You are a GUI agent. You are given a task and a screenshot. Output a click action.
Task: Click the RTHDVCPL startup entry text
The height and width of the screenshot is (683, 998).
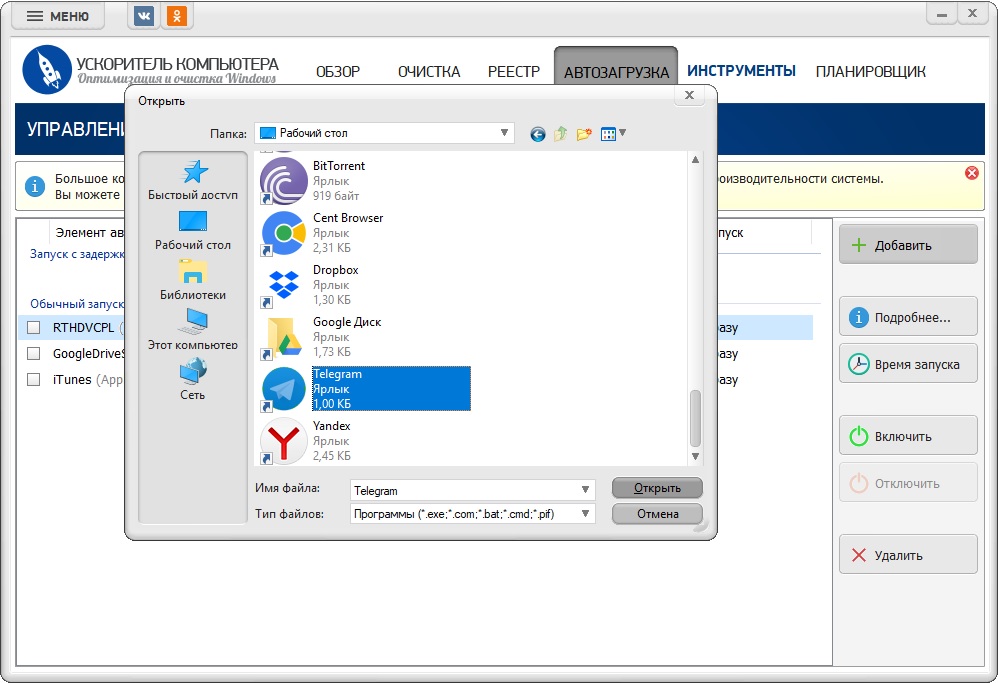pyautogui.click(x=83, y=328)
